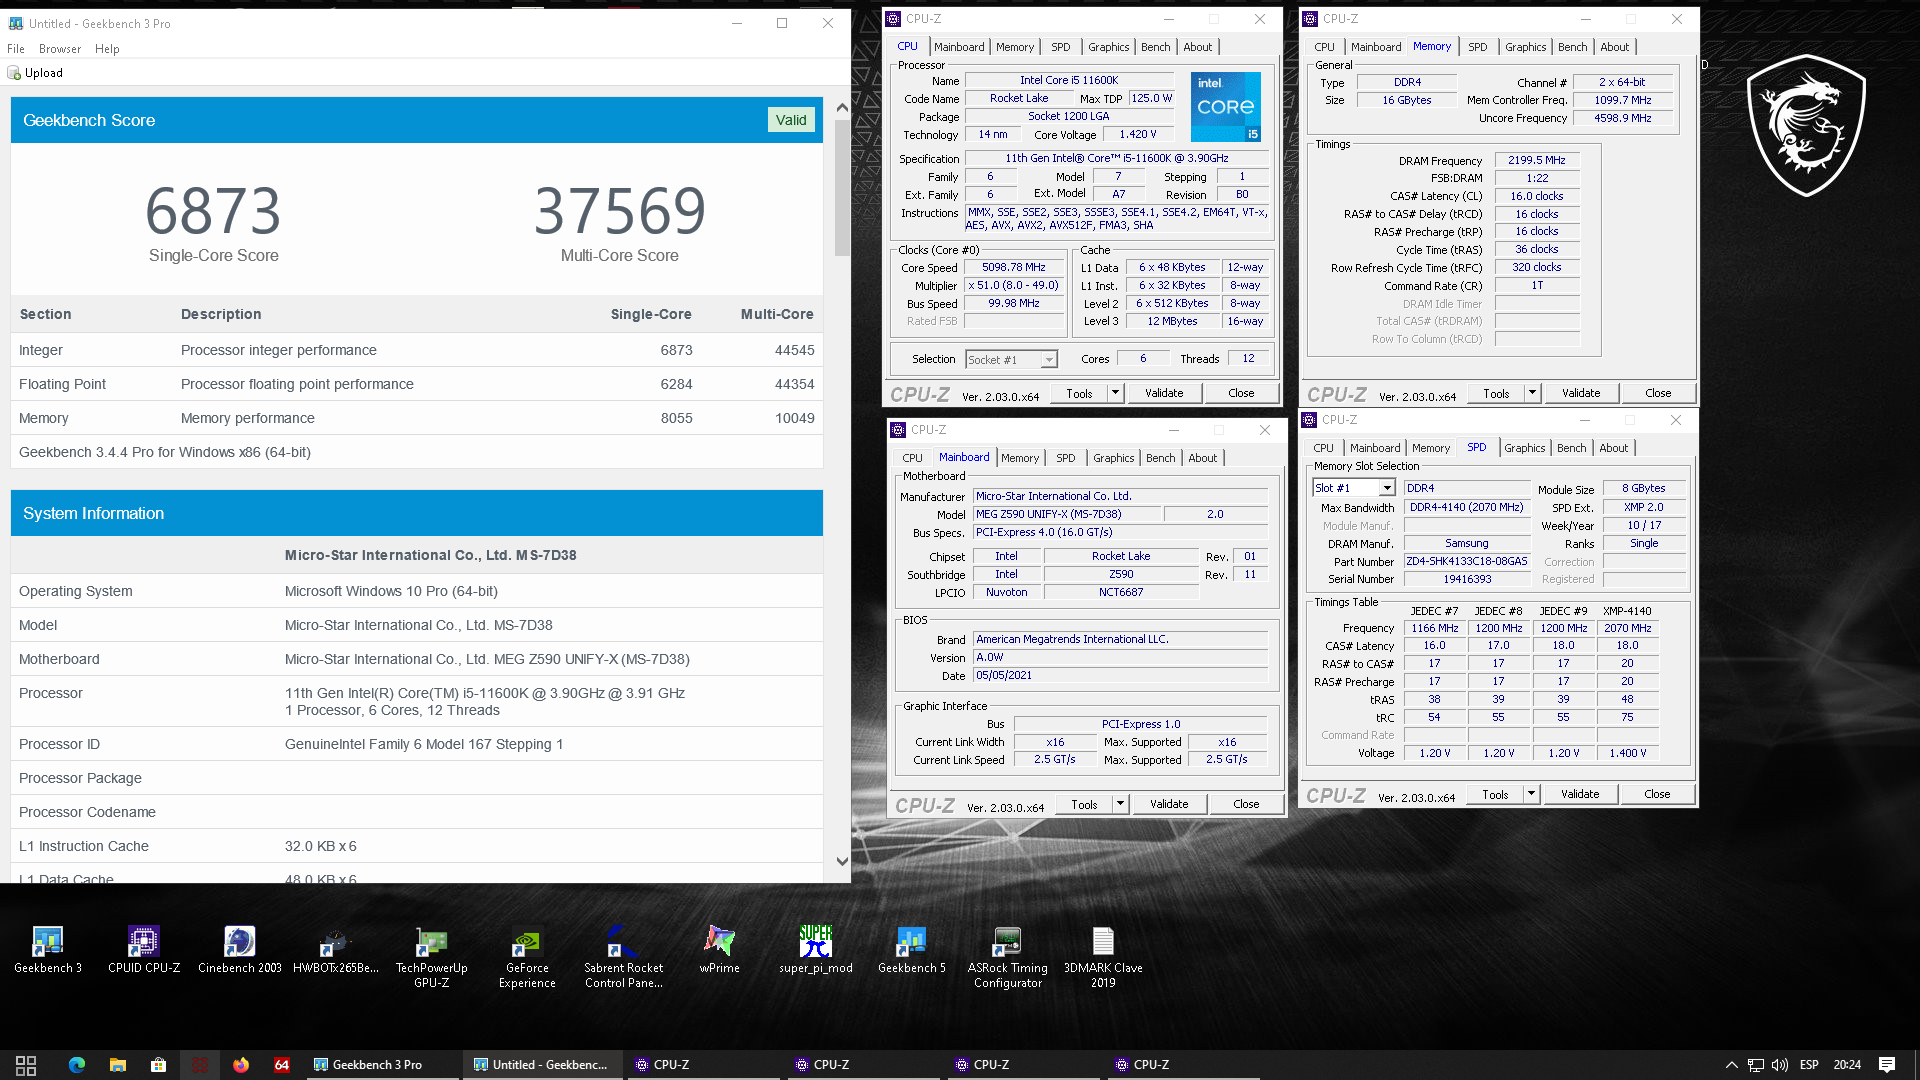Open the Help menu in Geekbench
The width and height of the screenshot is (1920, 1080).
[x=107, y=49]
